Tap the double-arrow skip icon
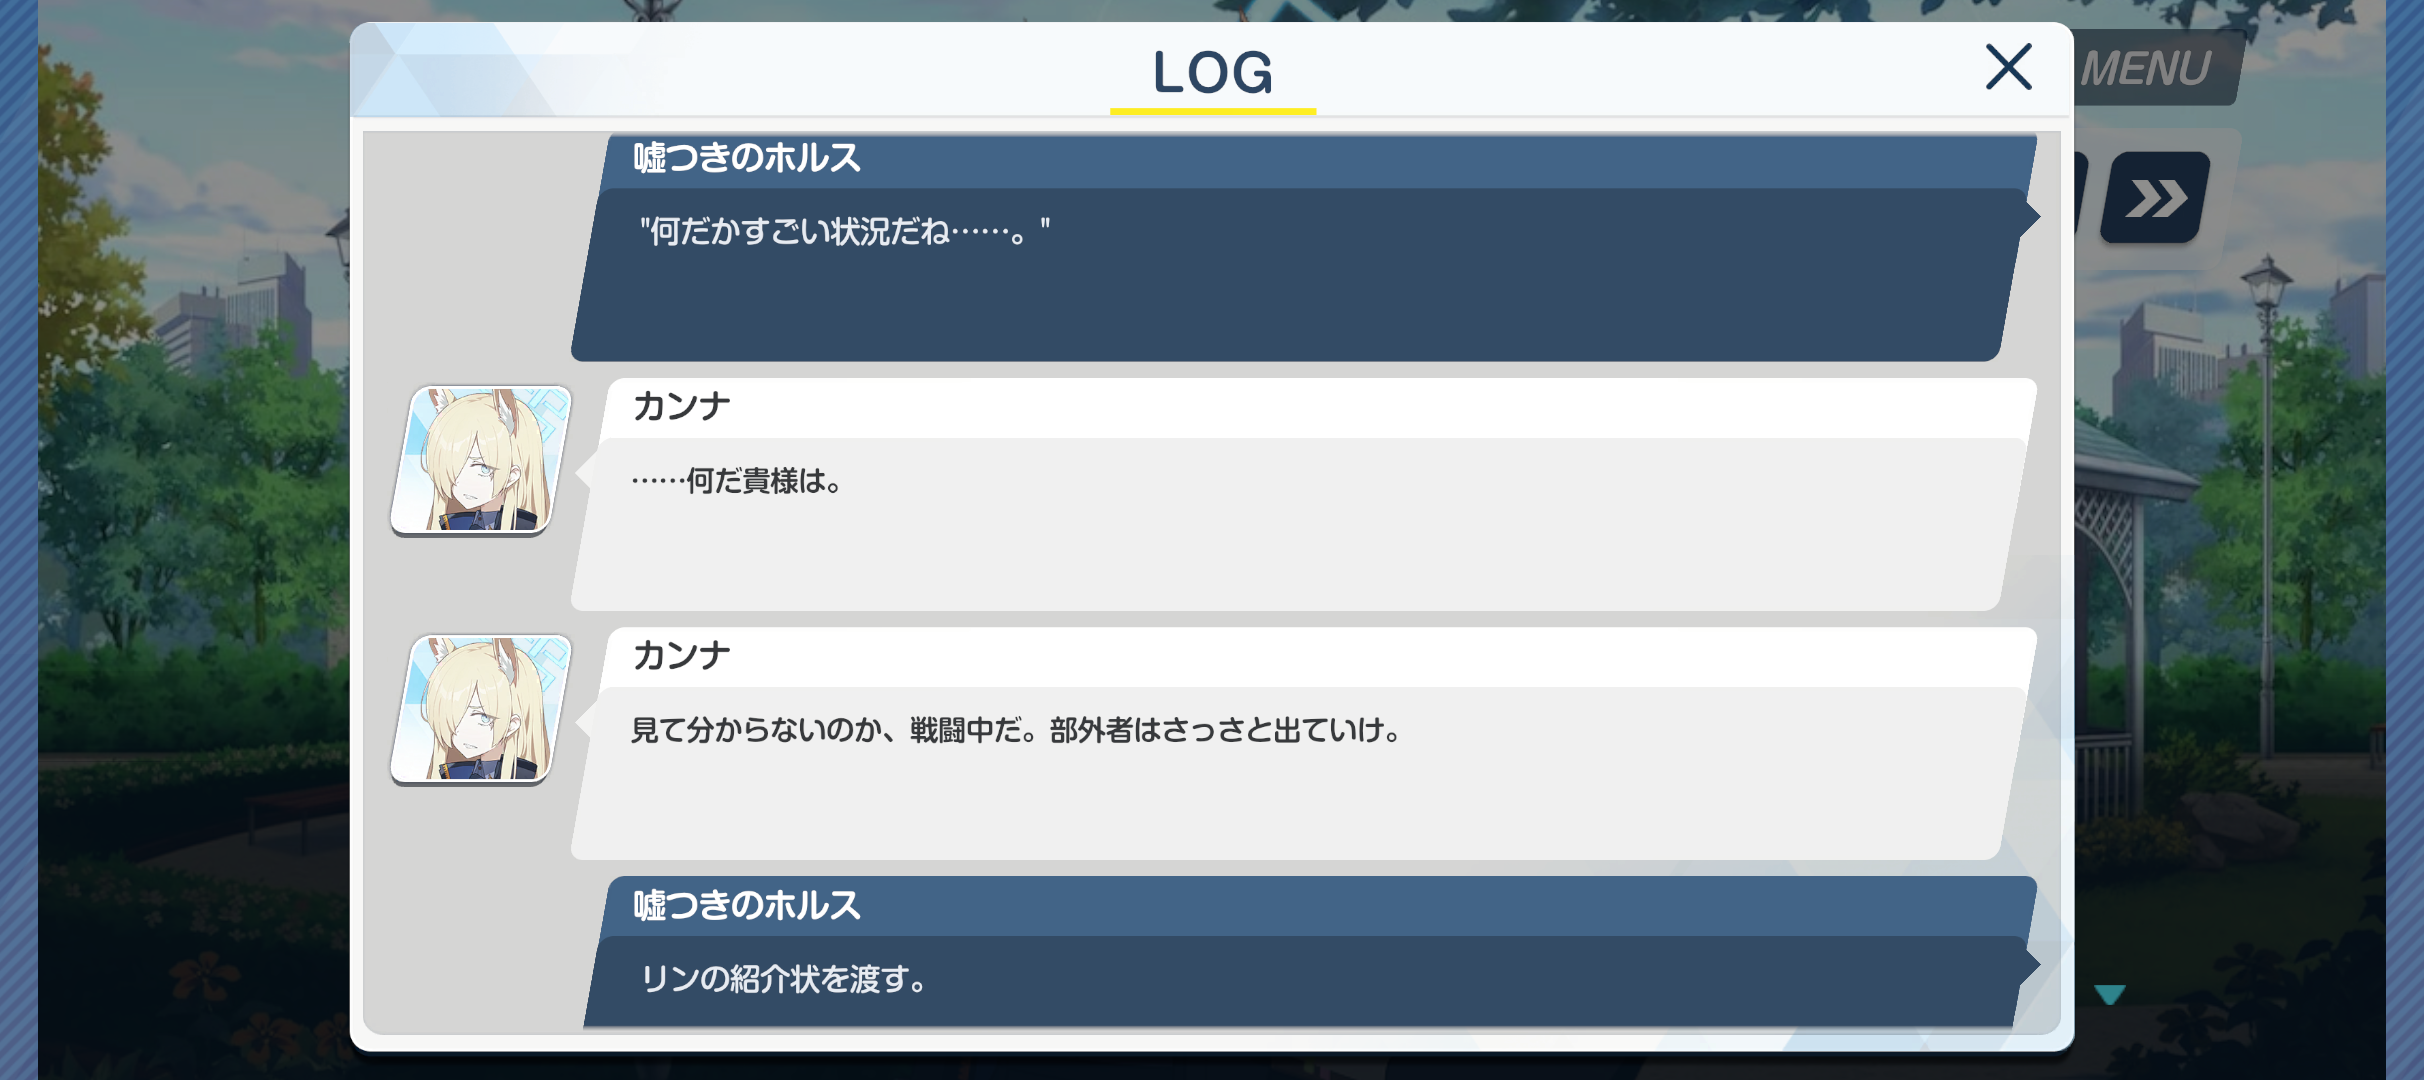The height and width of the screenshot is (1080, 2424). [2156, 197]
